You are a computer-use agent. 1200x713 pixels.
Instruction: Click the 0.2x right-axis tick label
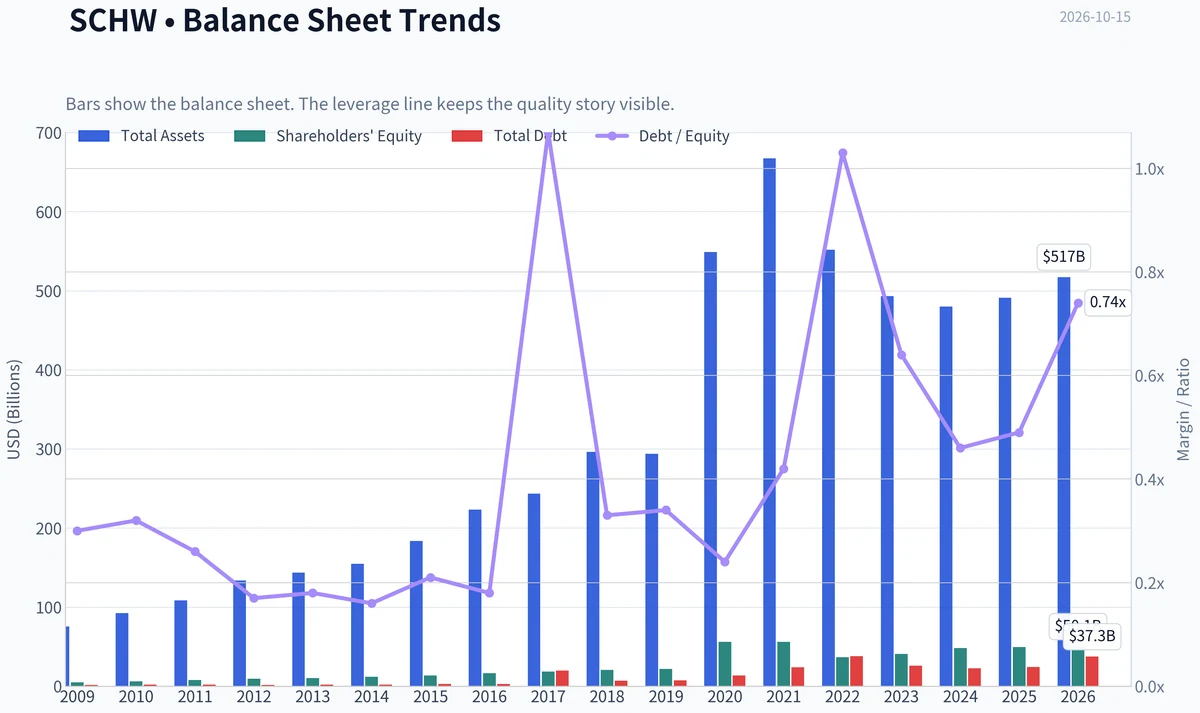pyautogui.click(x=1150, y=583)
